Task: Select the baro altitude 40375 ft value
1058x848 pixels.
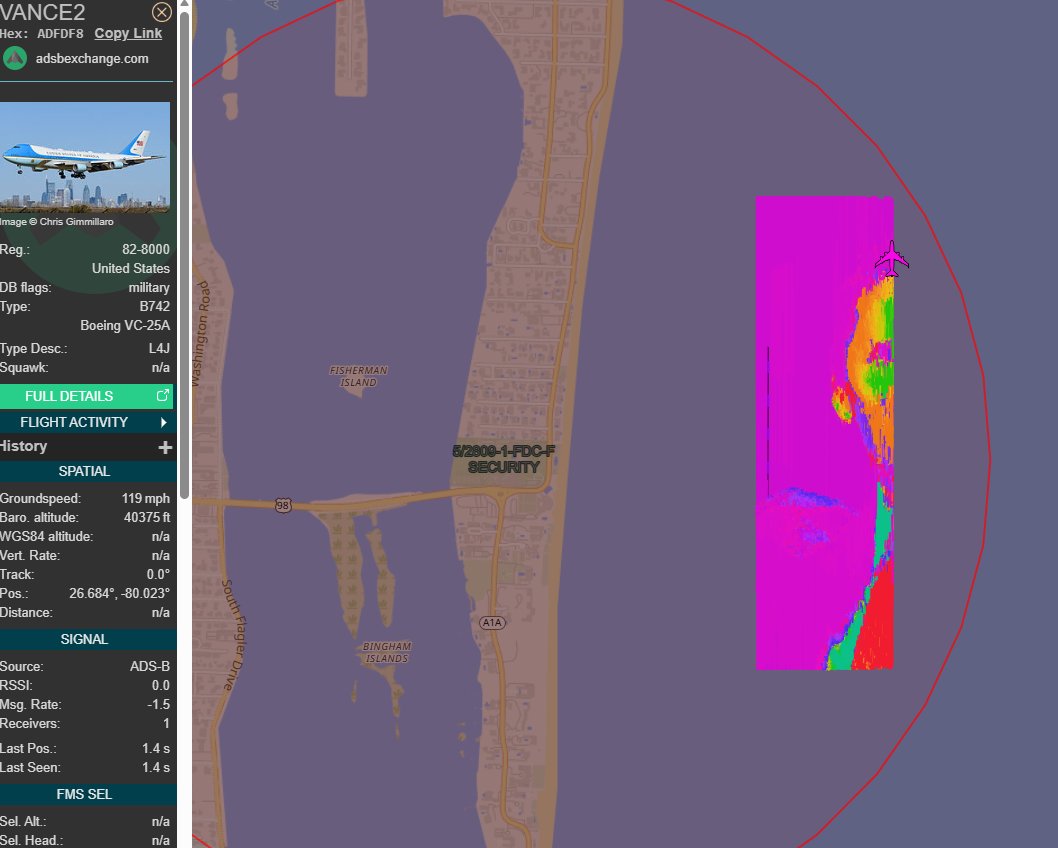Action: tap(146, 517)
